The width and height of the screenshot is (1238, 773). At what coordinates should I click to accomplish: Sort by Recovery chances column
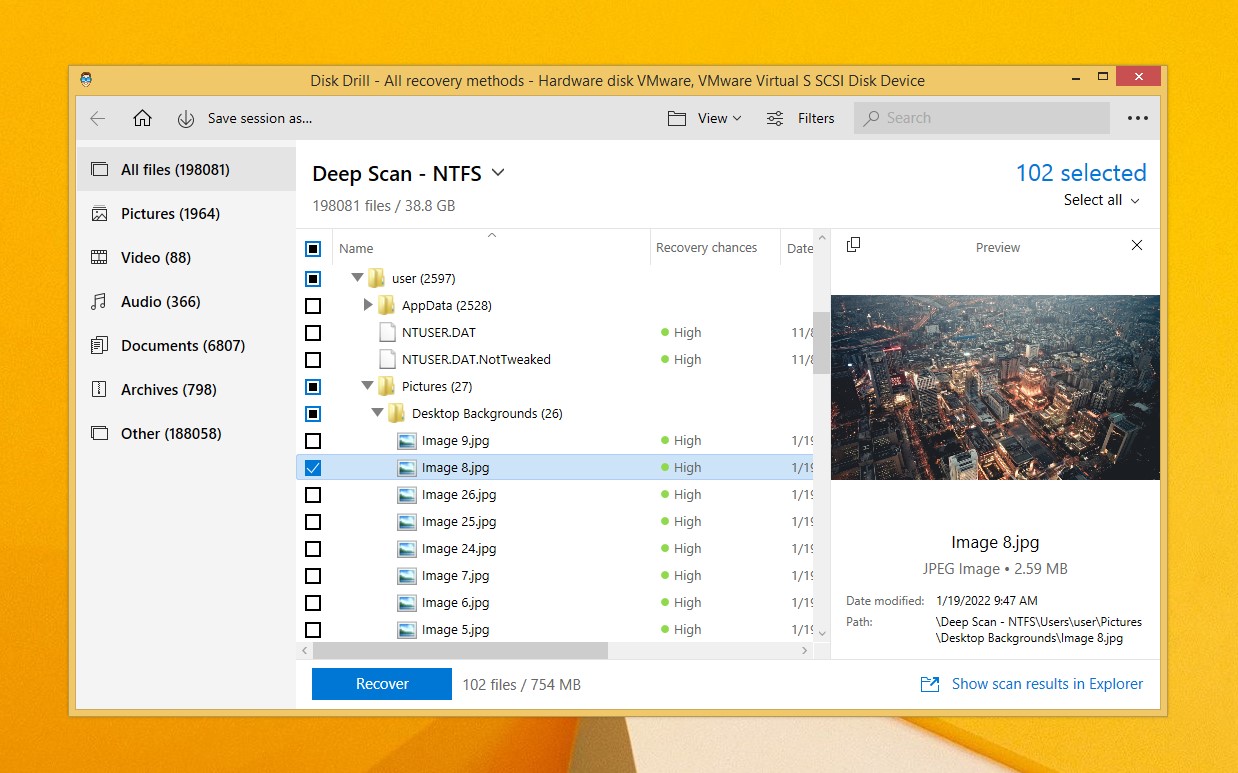[714, 248]
